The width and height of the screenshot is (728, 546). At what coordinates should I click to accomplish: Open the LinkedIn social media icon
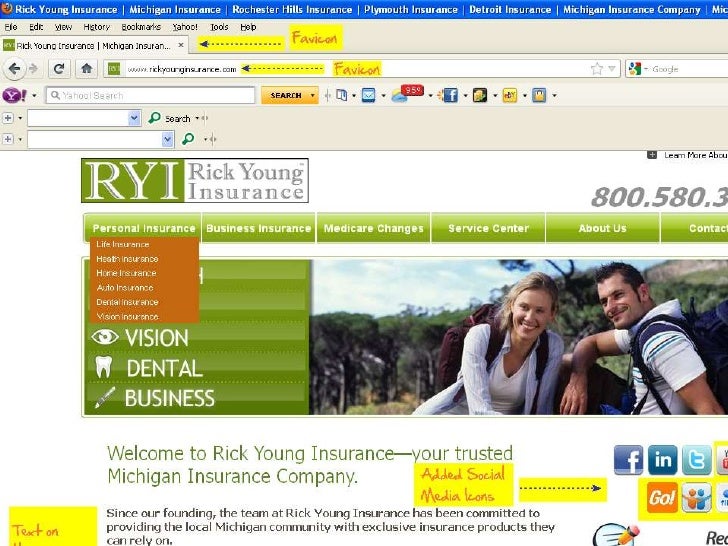[663, 460]
